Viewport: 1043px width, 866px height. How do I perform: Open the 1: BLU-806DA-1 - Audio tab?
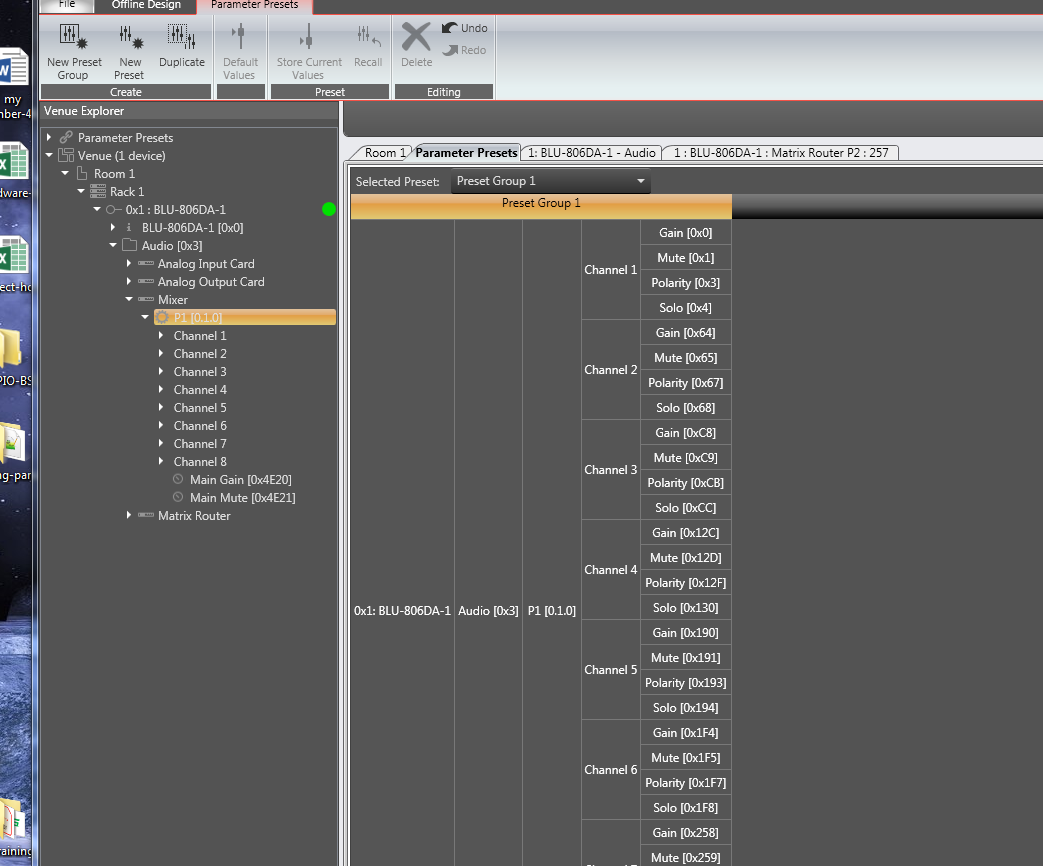click(x=591, y=153)
